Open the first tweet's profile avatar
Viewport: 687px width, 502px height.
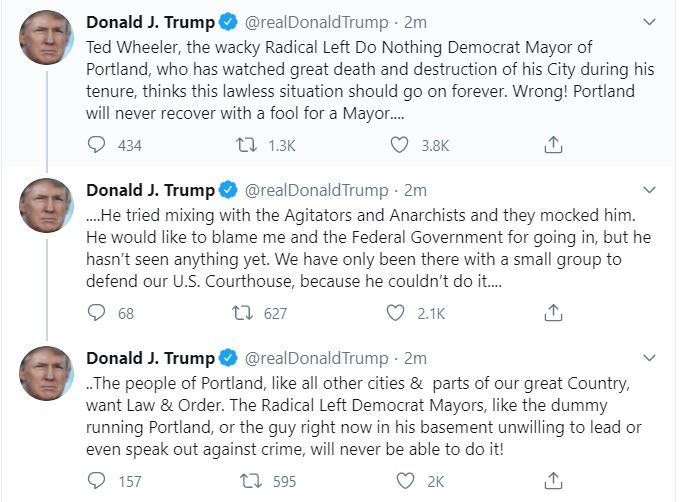click(x=46, y=38)
